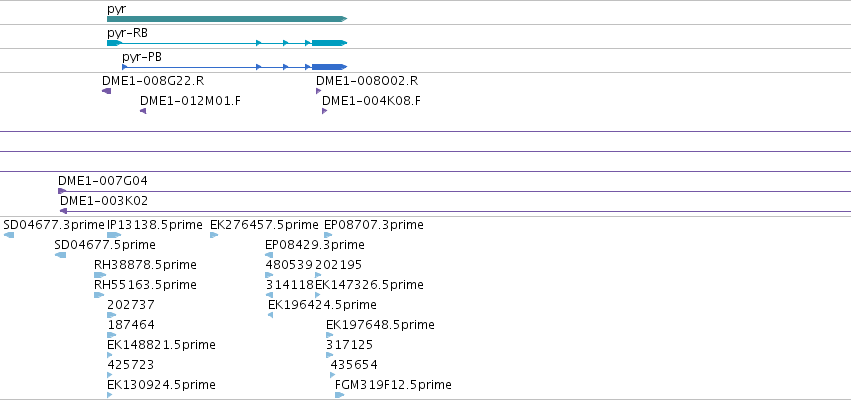Select the pyr-PB coding exon block
Screen dimensions: 851x400
(x=329, y=67)
